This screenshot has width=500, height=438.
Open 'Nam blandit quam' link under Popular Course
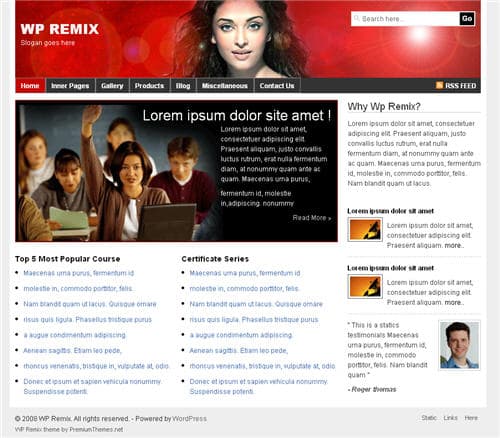click(90, 304)
